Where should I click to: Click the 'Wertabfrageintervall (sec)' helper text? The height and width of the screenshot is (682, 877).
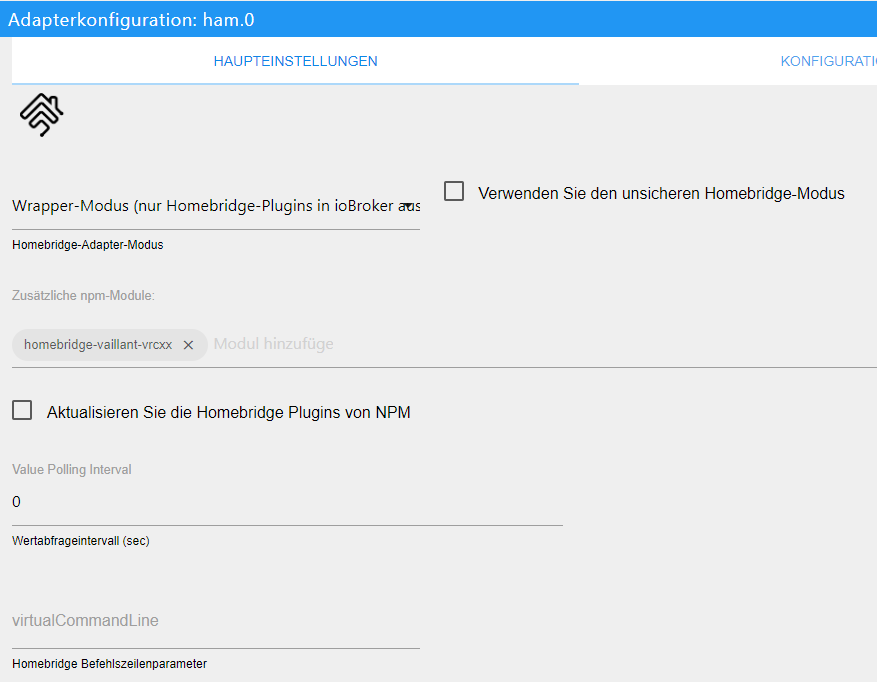click(x=81, y=541)
